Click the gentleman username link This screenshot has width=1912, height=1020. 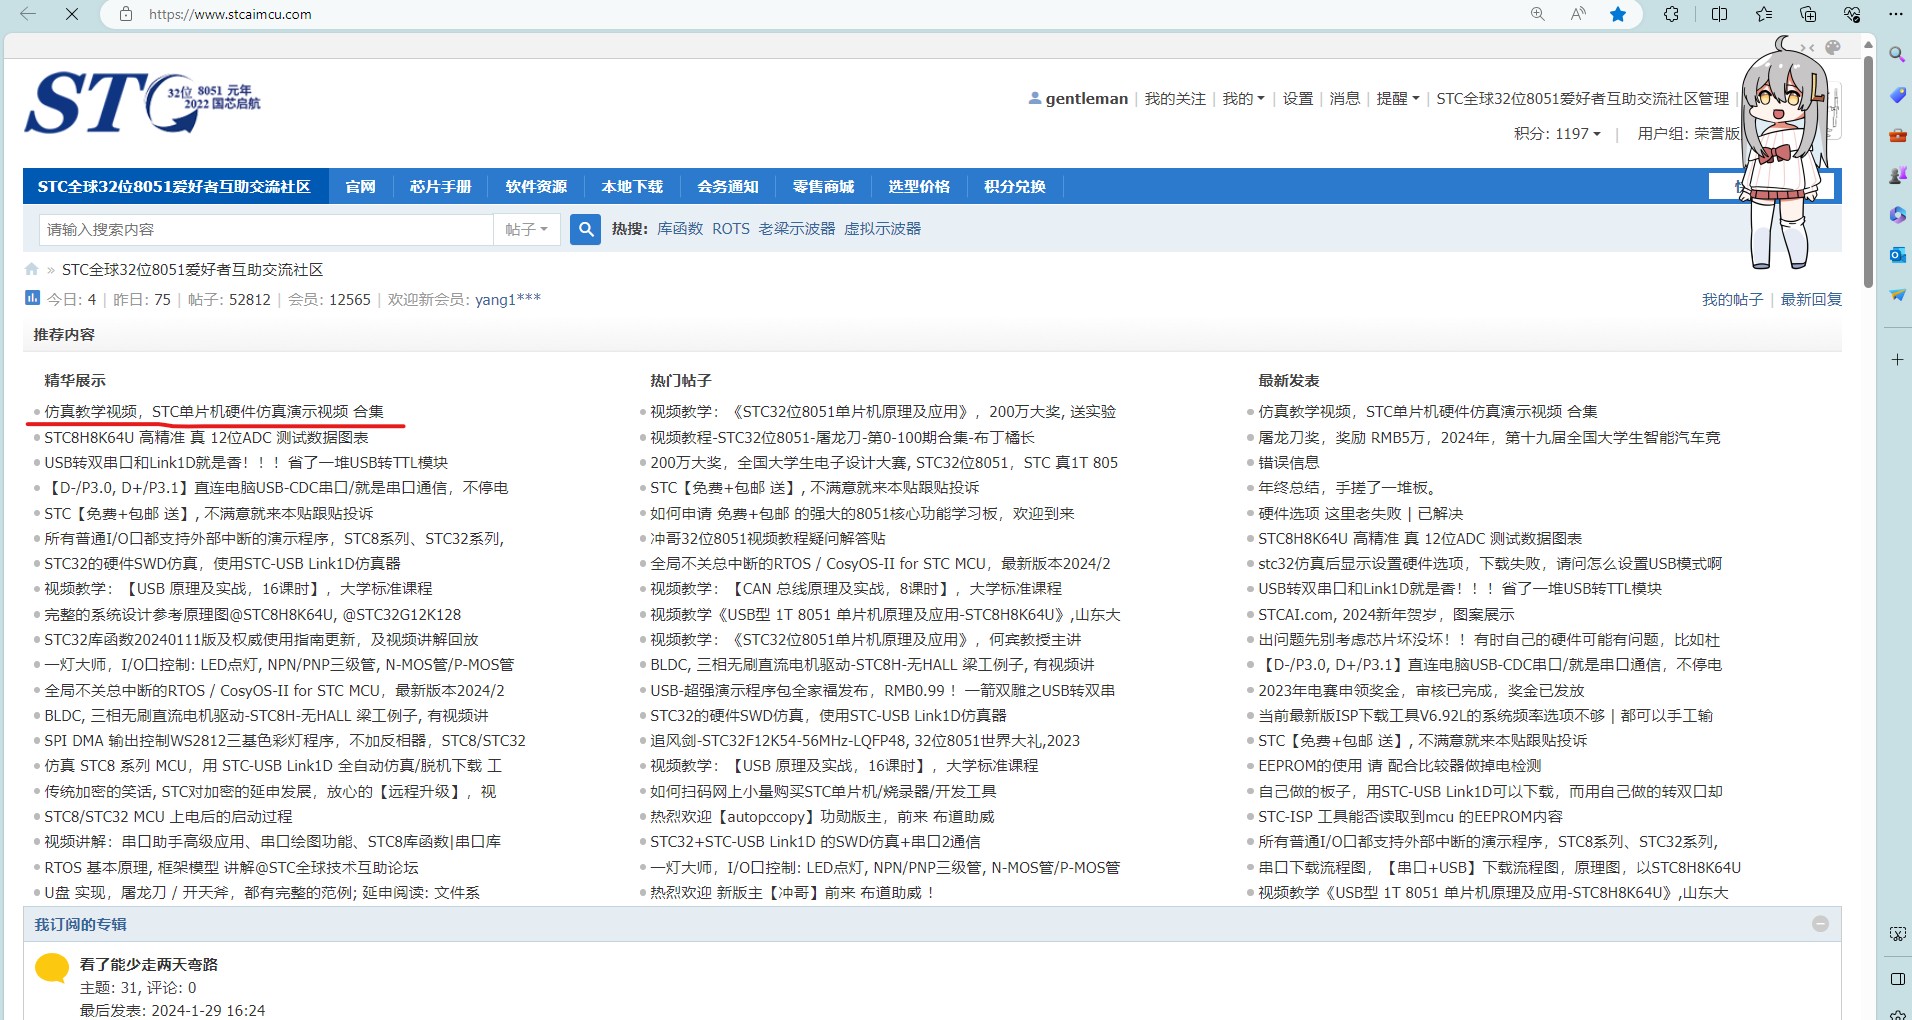click(x=1086, y=98)
